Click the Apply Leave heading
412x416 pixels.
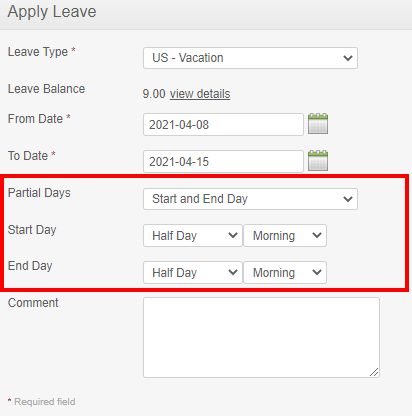tap(52, 12)
